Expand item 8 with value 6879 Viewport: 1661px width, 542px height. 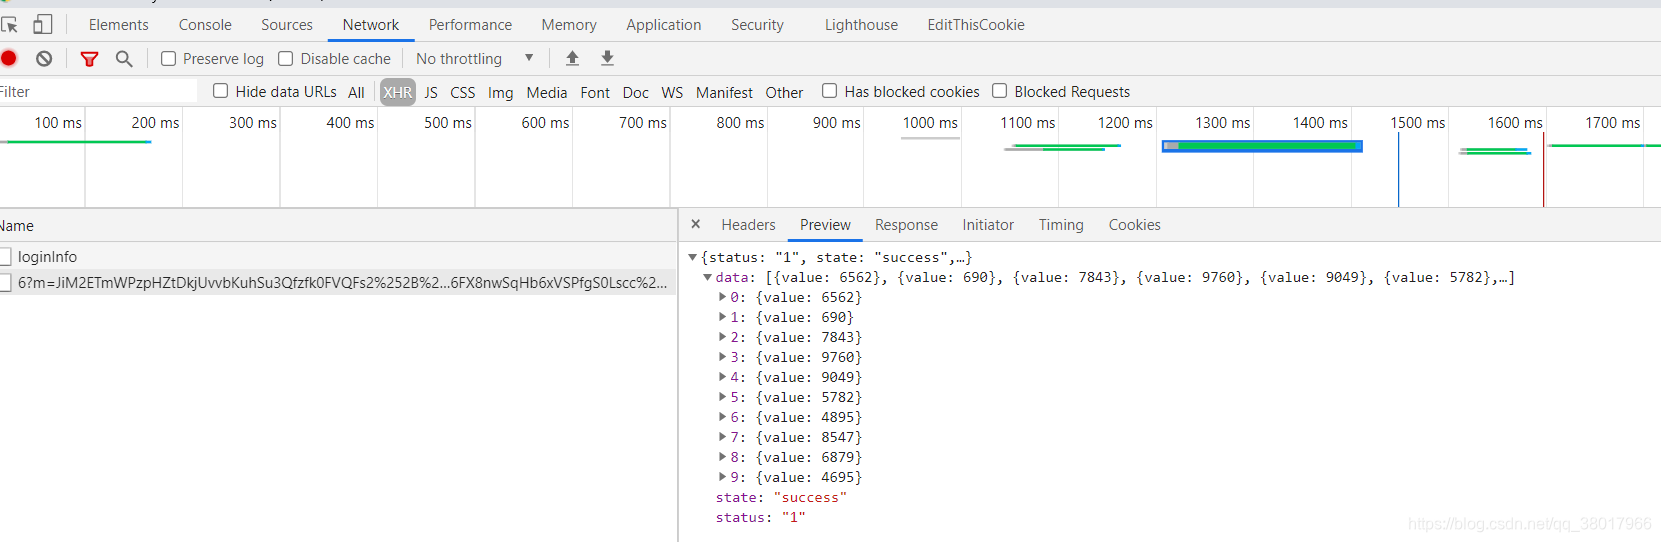click(x=723, y=457)
